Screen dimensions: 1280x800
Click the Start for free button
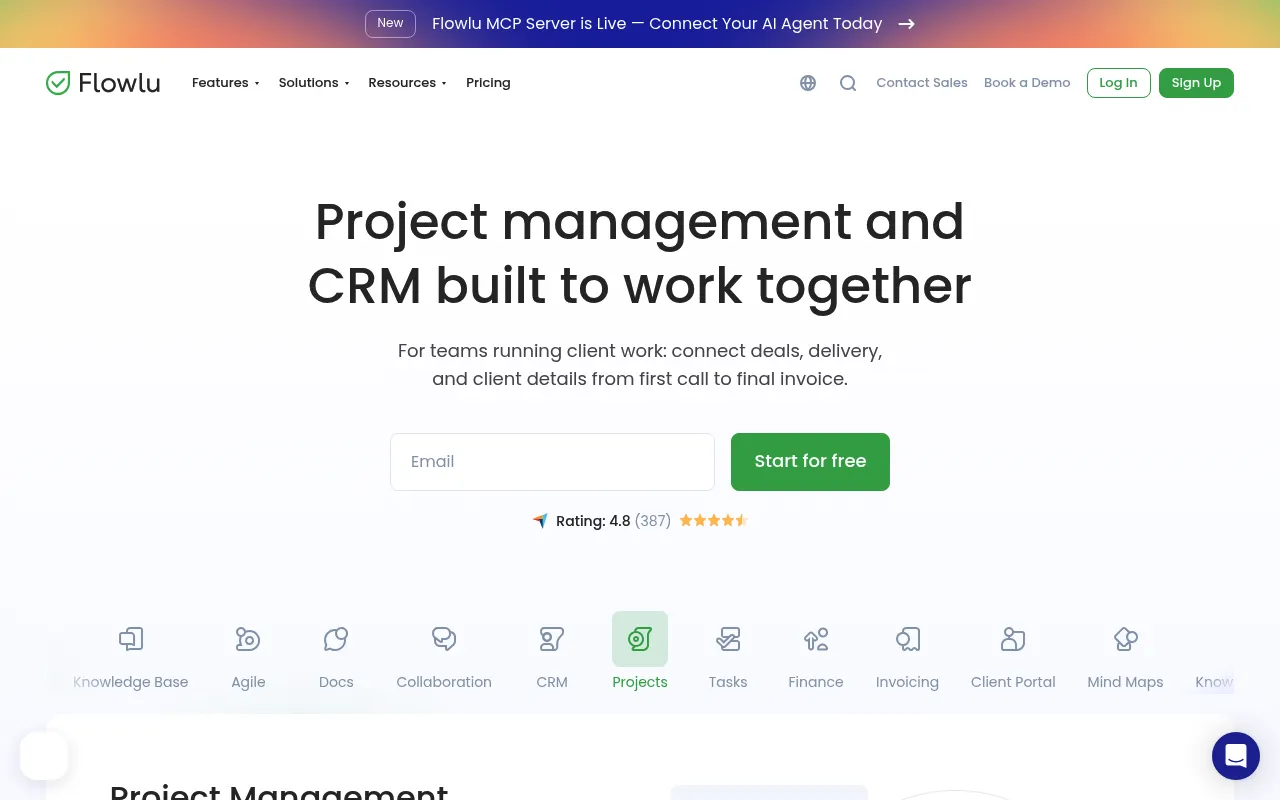[810, 462]
